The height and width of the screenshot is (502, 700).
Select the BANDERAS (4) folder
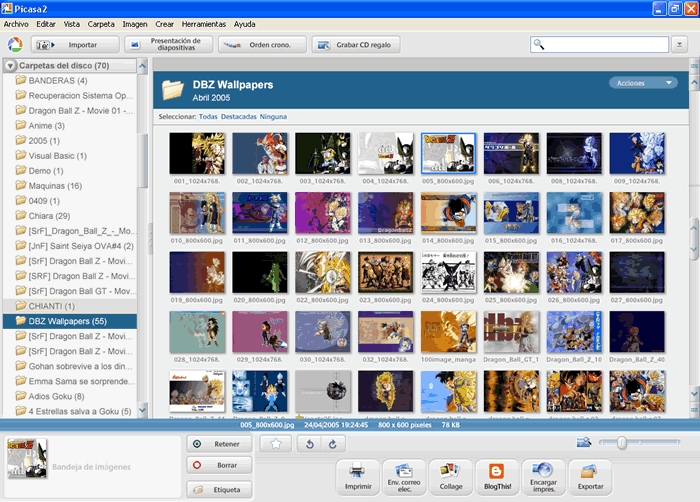click(70, 80)
